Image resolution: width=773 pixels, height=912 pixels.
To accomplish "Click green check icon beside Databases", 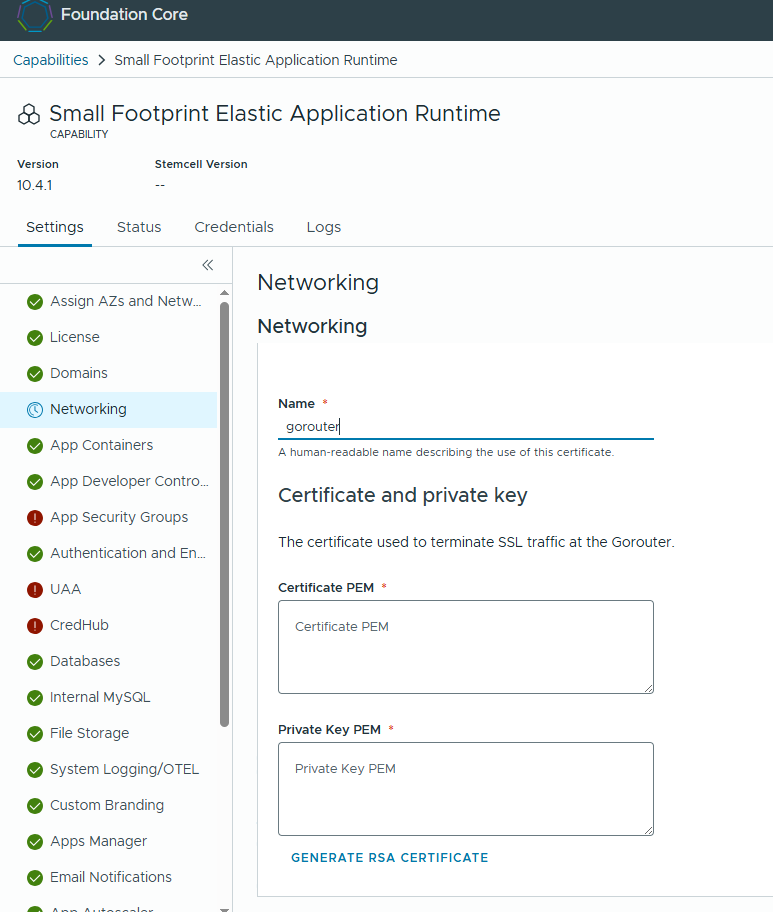I will coord(35,662).
